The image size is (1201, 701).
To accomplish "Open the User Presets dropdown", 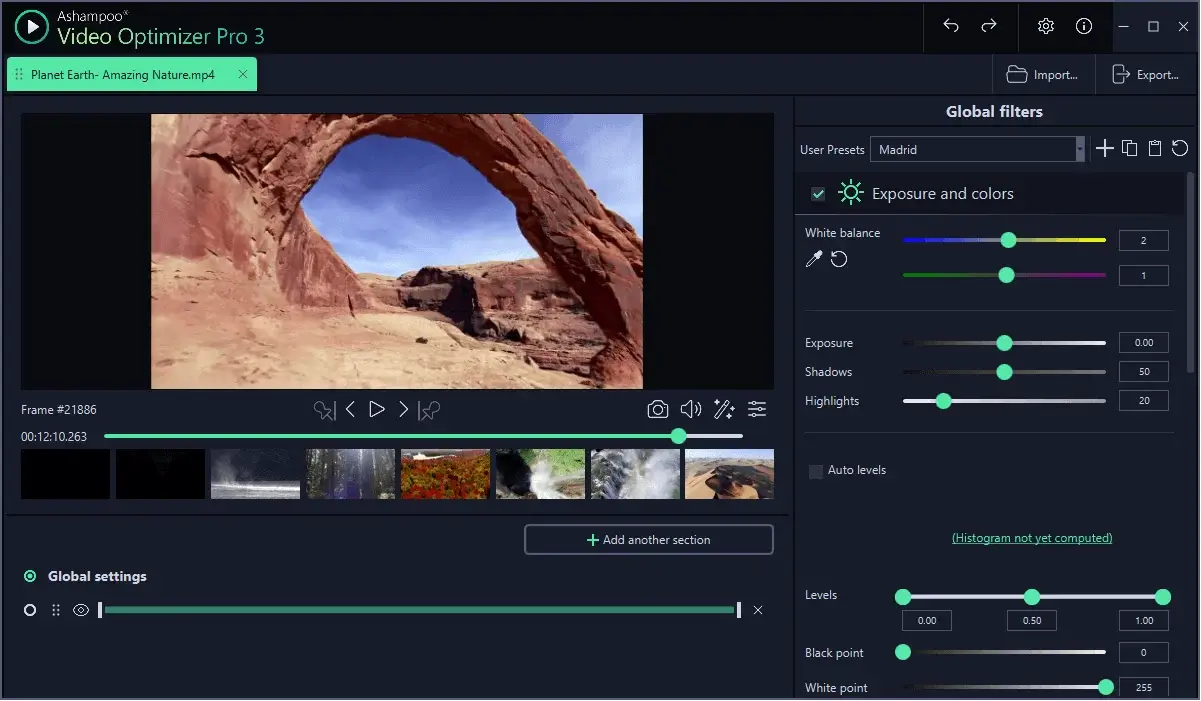I will click(x=1081, y=148).
